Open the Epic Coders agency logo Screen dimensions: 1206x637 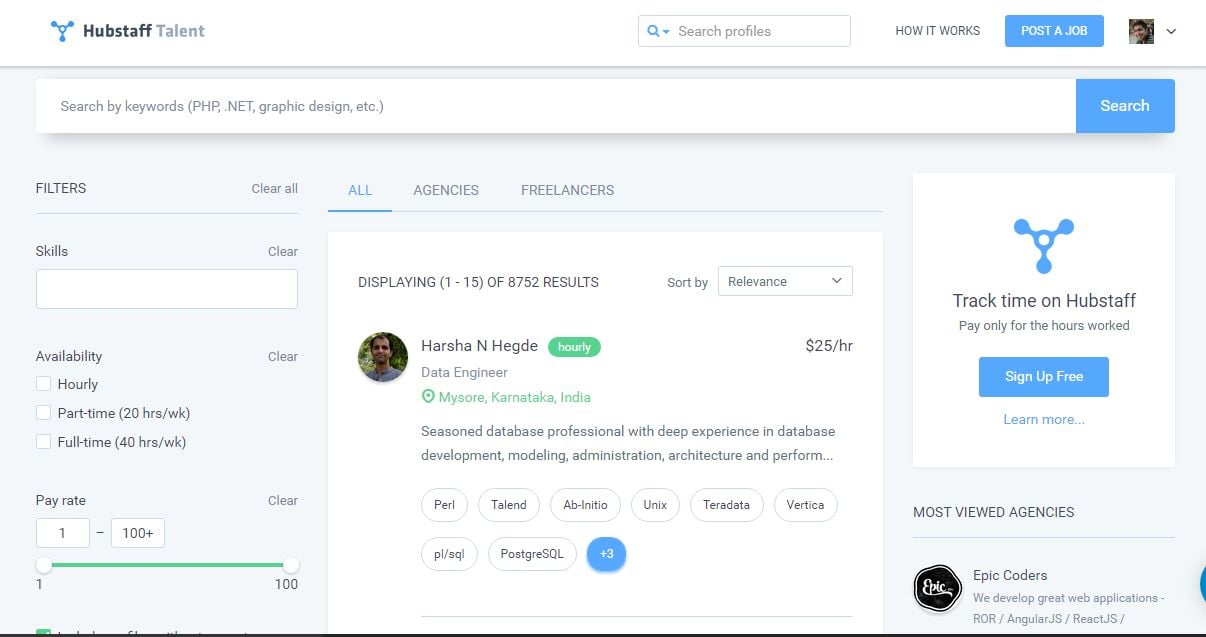pos(937,589)
